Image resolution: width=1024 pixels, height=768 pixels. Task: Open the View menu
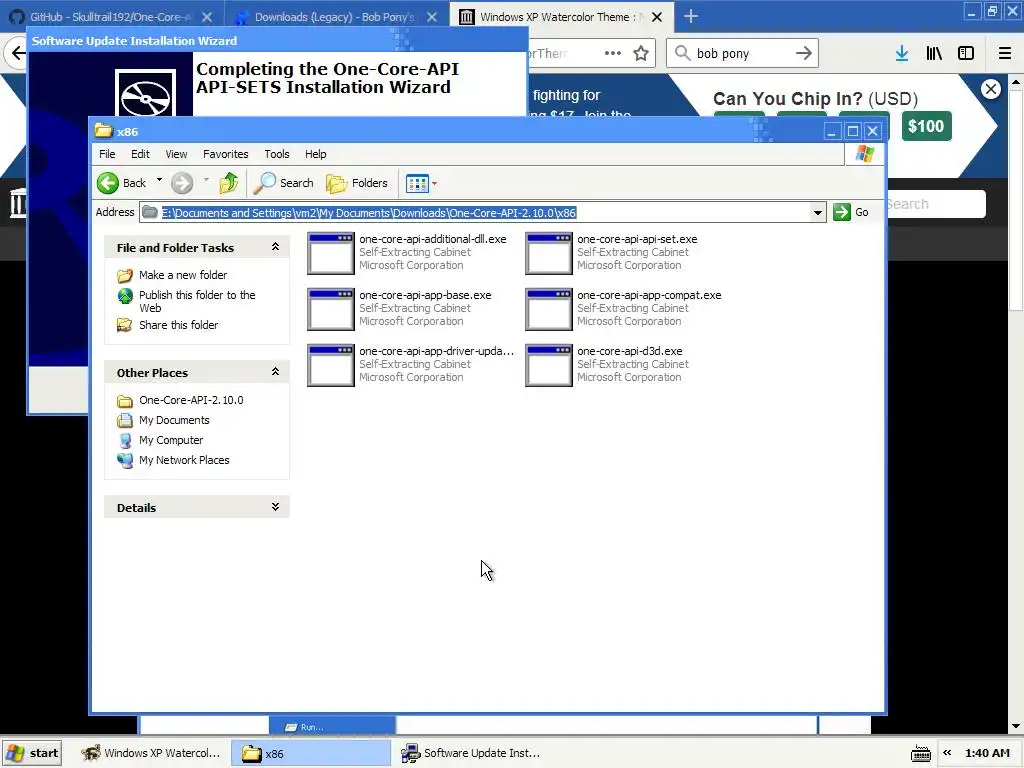tap(176, 154)
